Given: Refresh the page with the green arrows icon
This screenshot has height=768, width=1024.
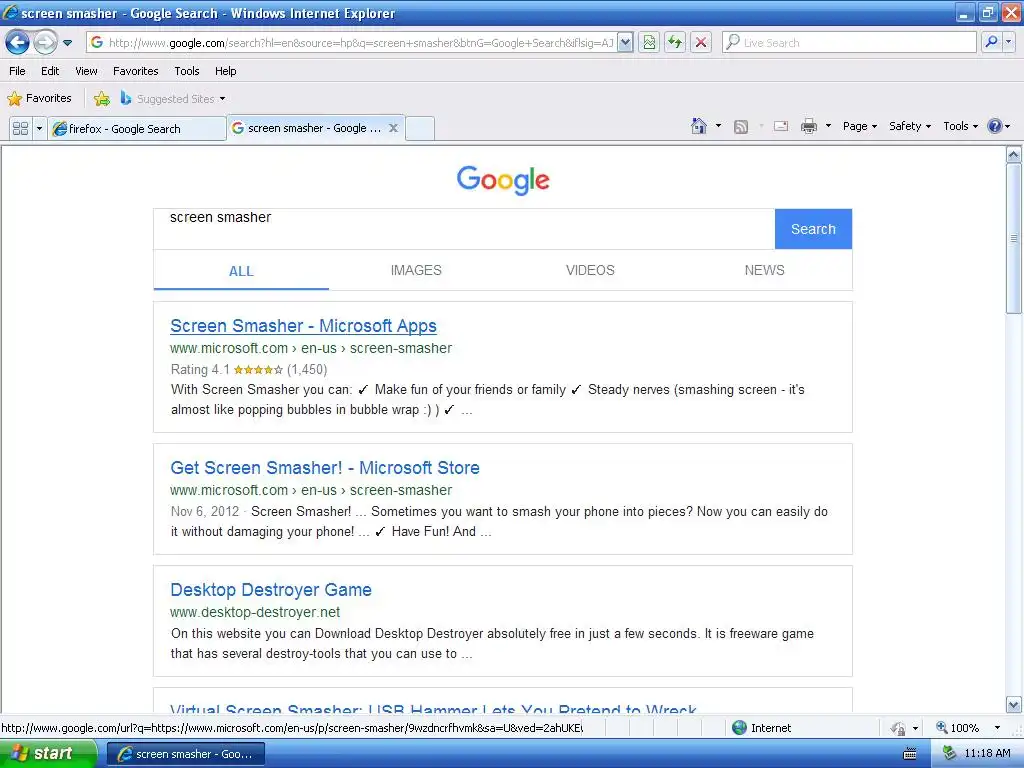Looking at the screenshot, I should tap(675, 43).
